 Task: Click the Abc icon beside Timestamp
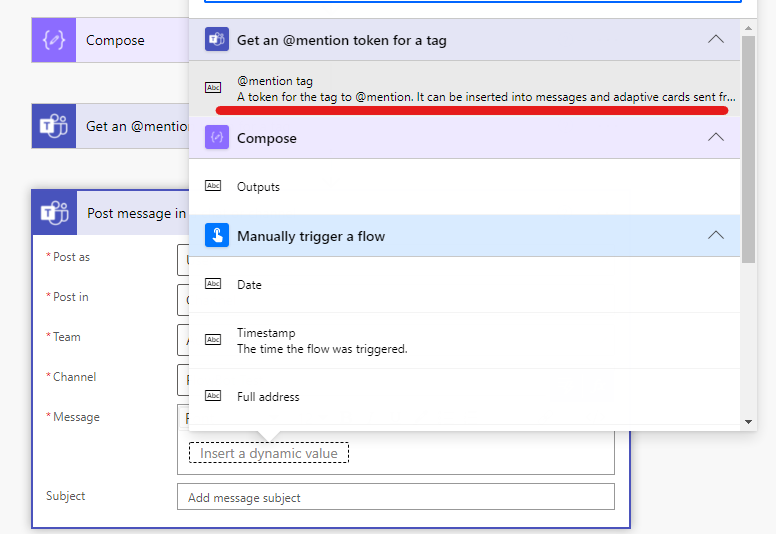tap(213, 340)
